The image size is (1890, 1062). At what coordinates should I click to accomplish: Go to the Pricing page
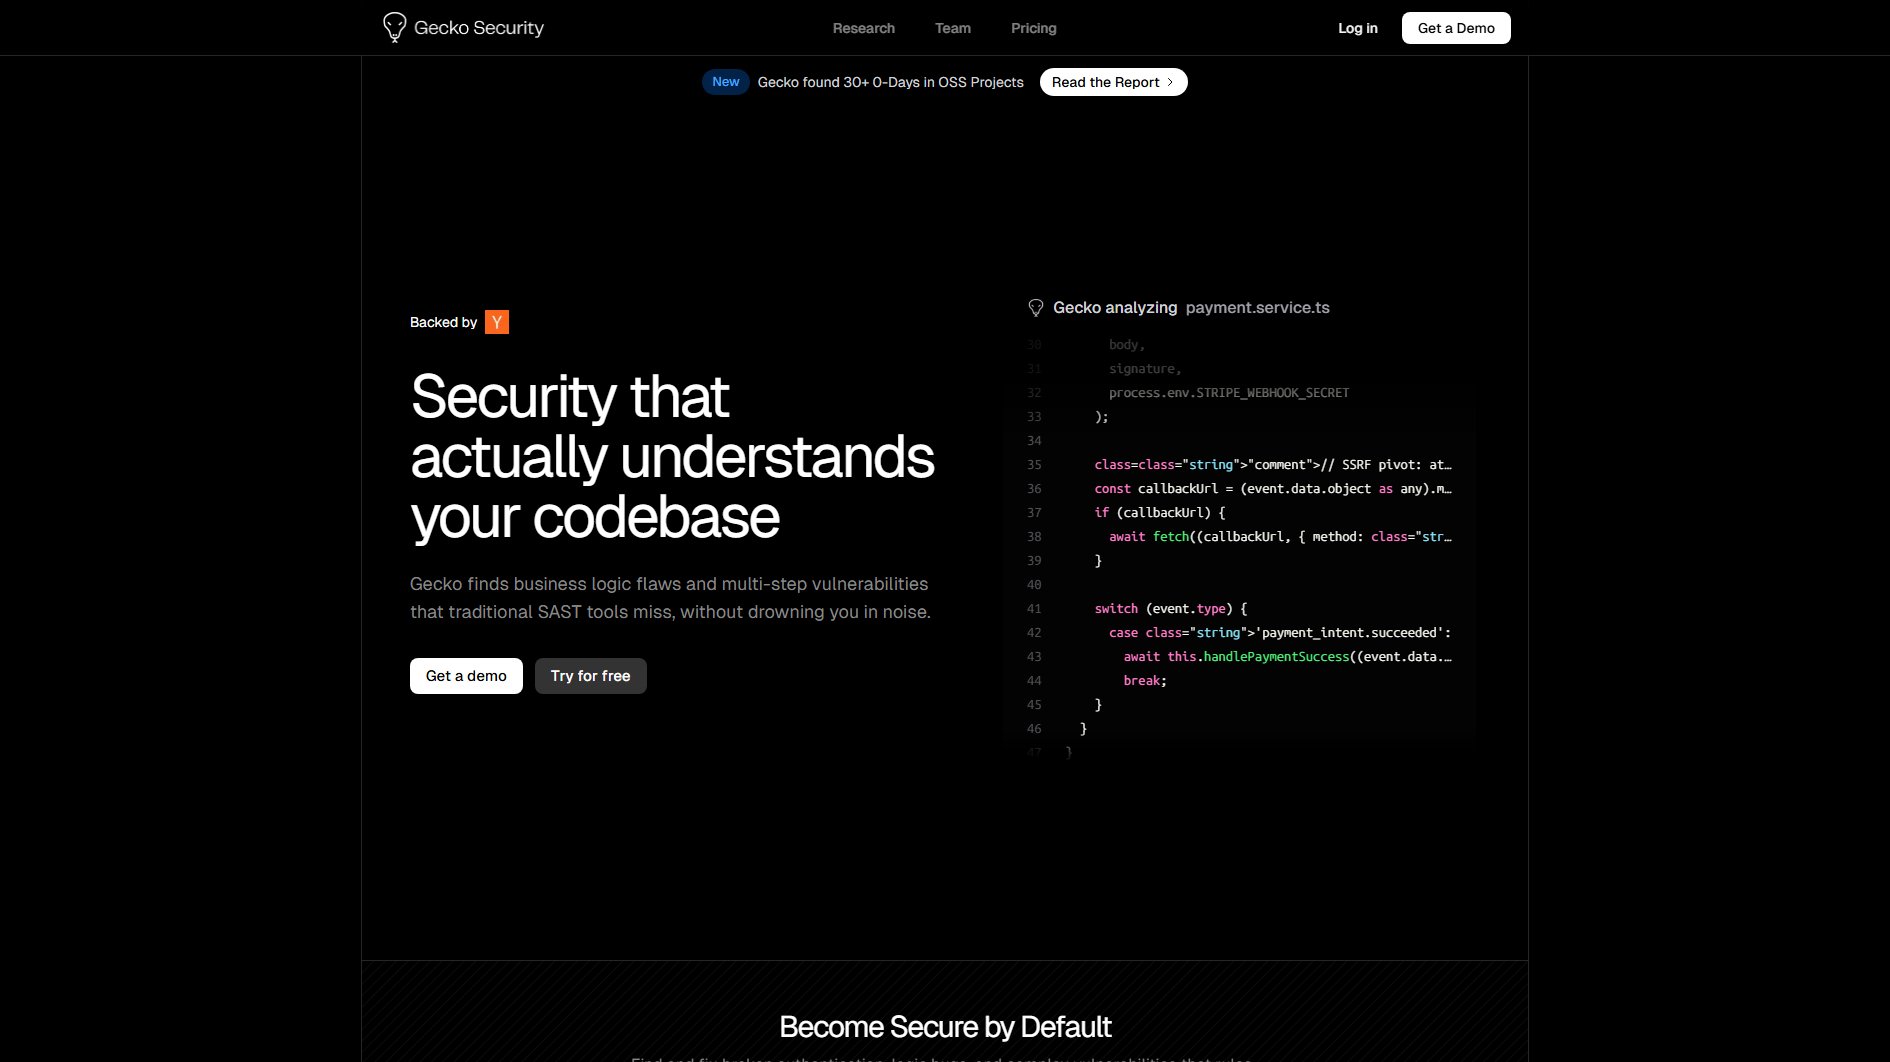[x=1034, y=28]
